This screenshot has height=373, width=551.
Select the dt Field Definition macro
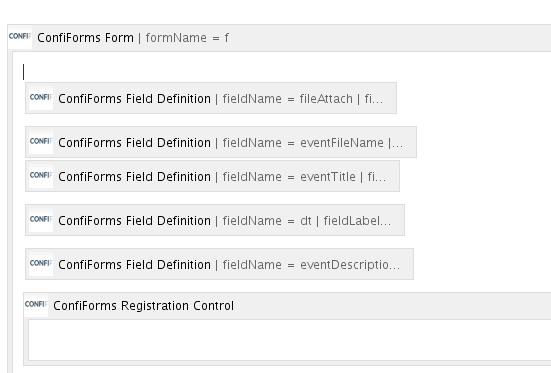coord(215,220)
